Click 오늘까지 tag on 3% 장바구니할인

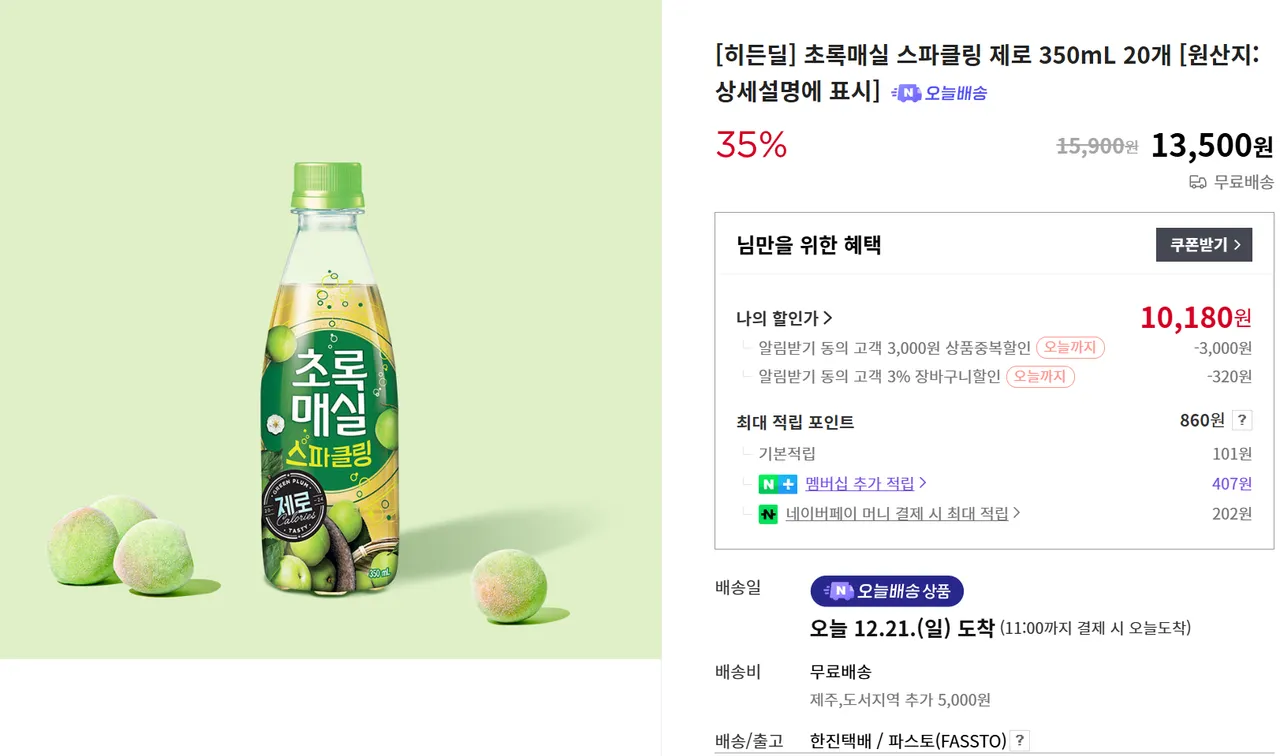pos(1040,377)
